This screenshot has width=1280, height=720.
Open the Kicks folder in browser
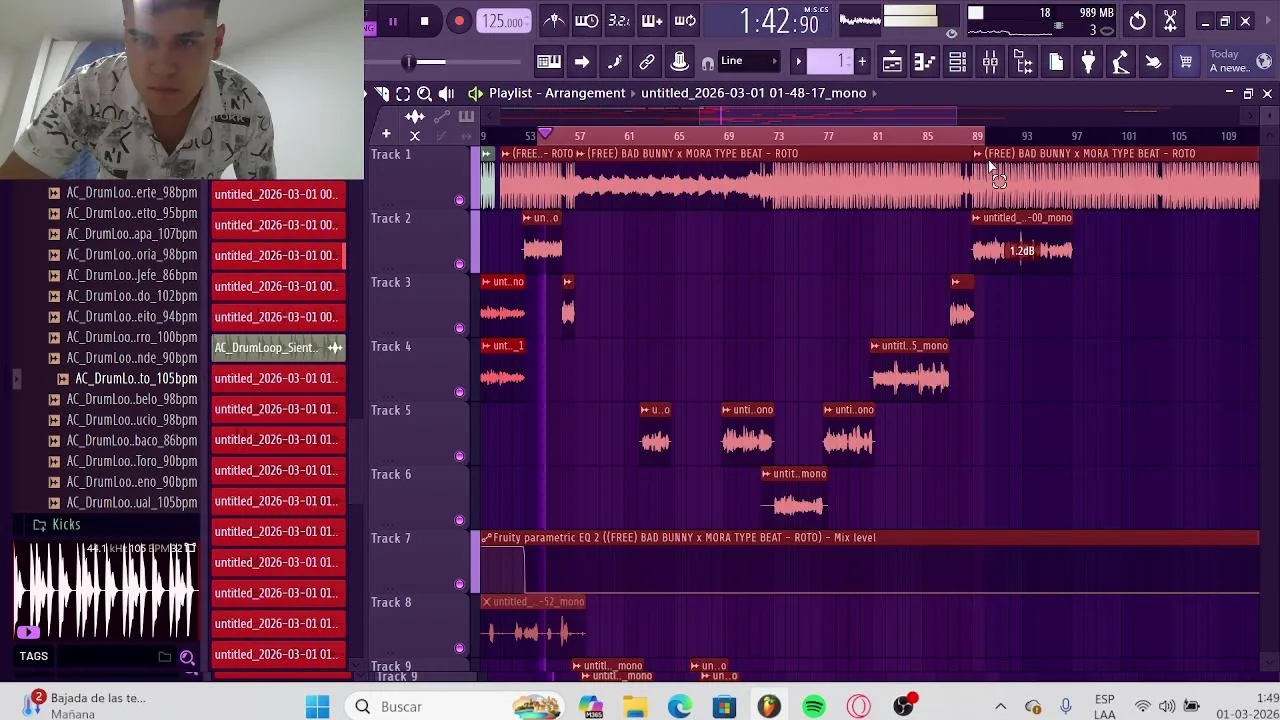click(x=66, y=524)
